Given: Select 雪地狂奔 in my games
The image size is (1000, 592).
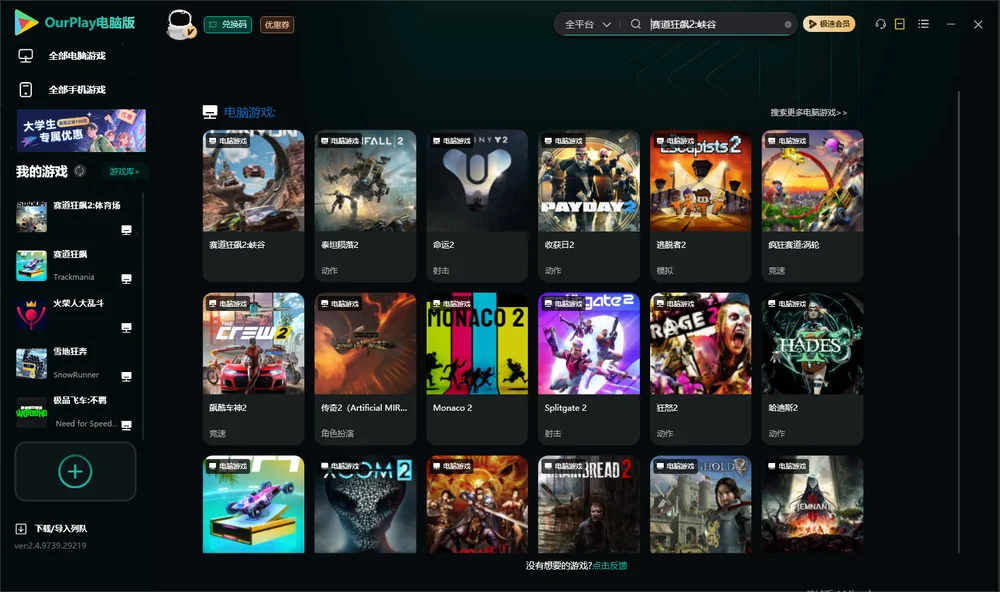Looking at the screenshot, I should point(75,364).
